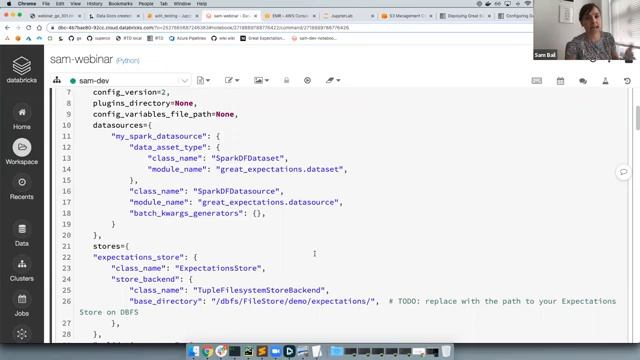640x360 pixels.
Task: Open the Clusters page
Action: [22, 269]
